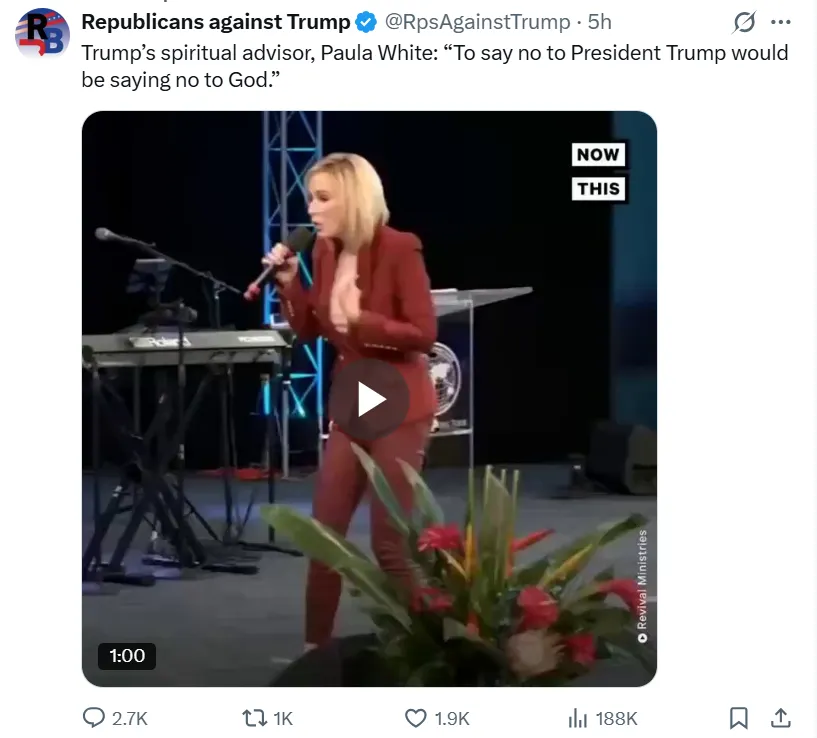This screenshot has height=738, width=817.
Task: Click the reply speech bubble icon
Action: (95, 717)
